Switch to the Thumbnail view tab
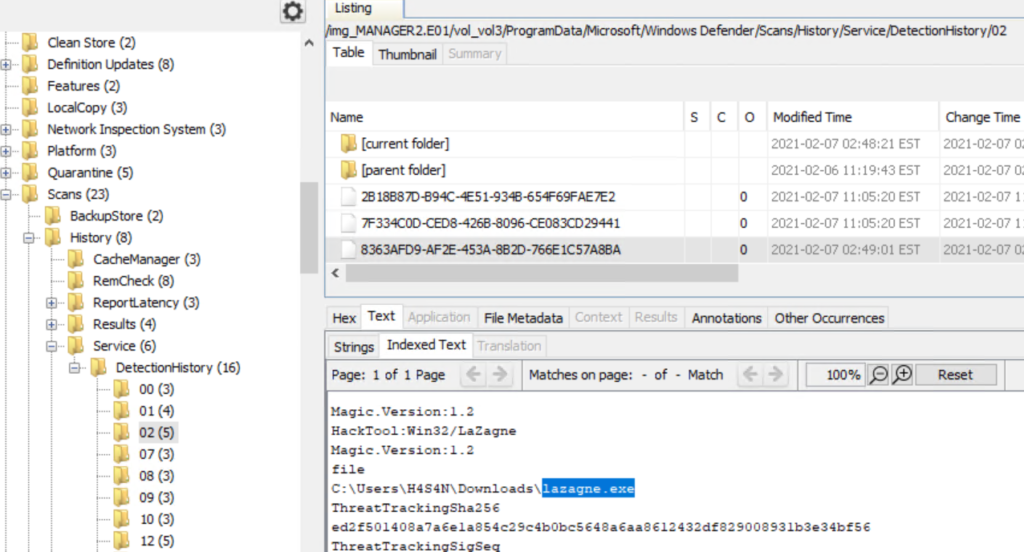1024x552 pixels. 407,54
